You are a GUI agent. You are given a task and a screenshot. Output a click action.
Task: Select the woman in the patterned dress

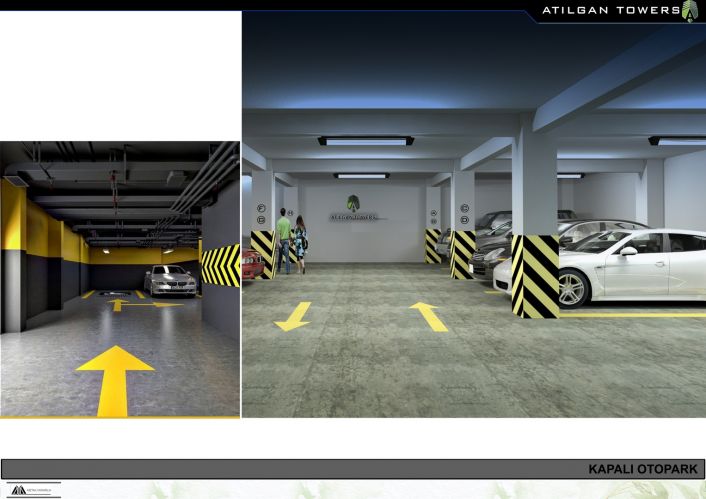click(300, 244)
